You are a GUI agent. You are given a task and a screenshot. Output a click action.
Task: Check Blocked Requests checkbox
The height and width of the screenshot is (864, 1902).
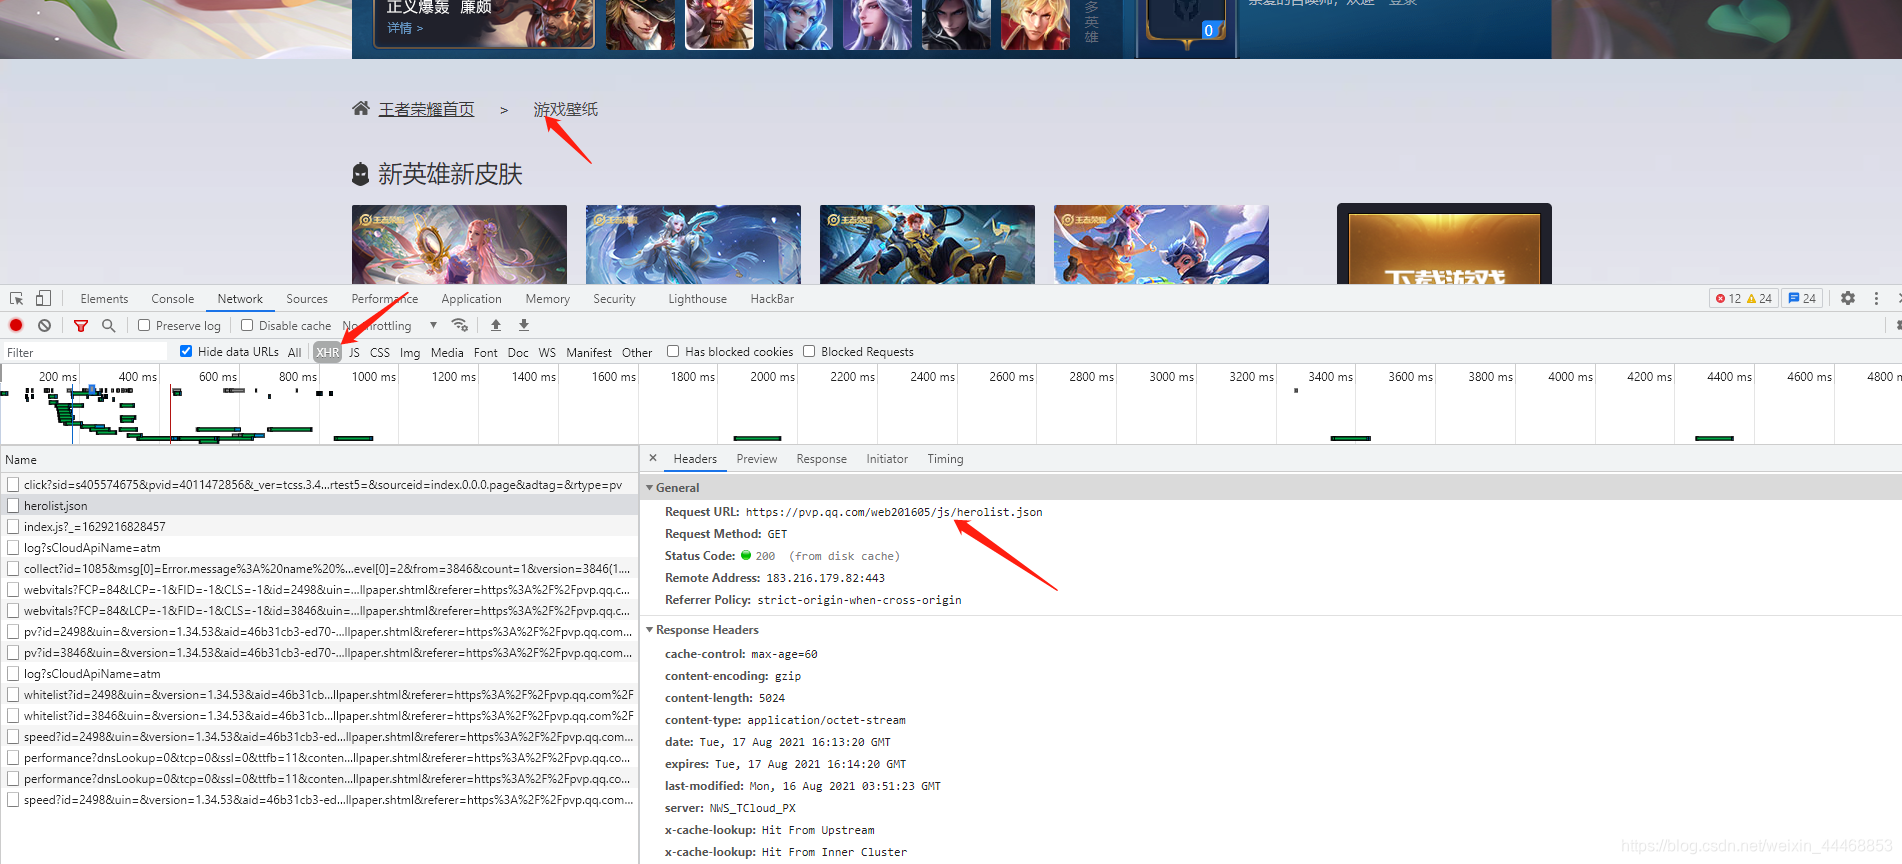809,351
